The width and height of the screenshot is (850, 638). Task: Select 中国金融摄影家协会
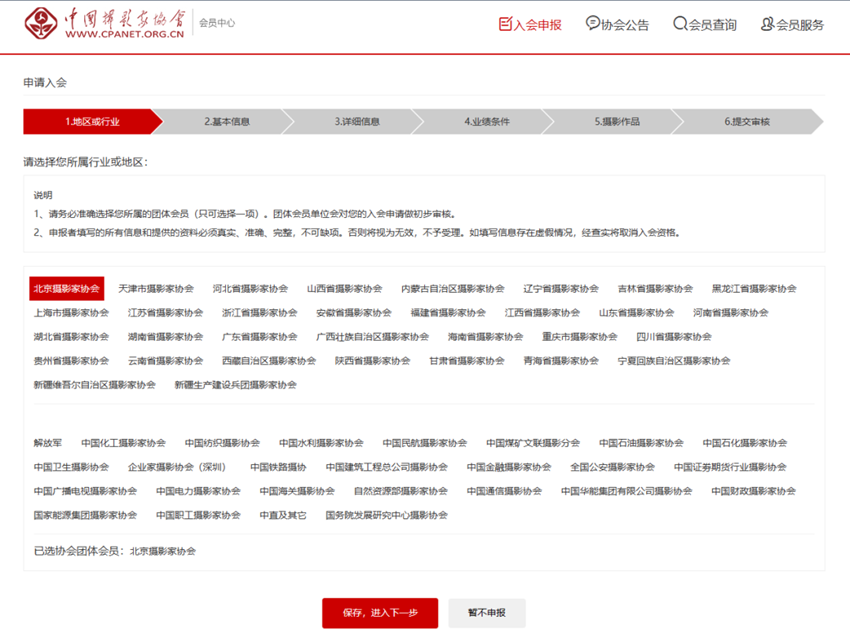point(509,467)
